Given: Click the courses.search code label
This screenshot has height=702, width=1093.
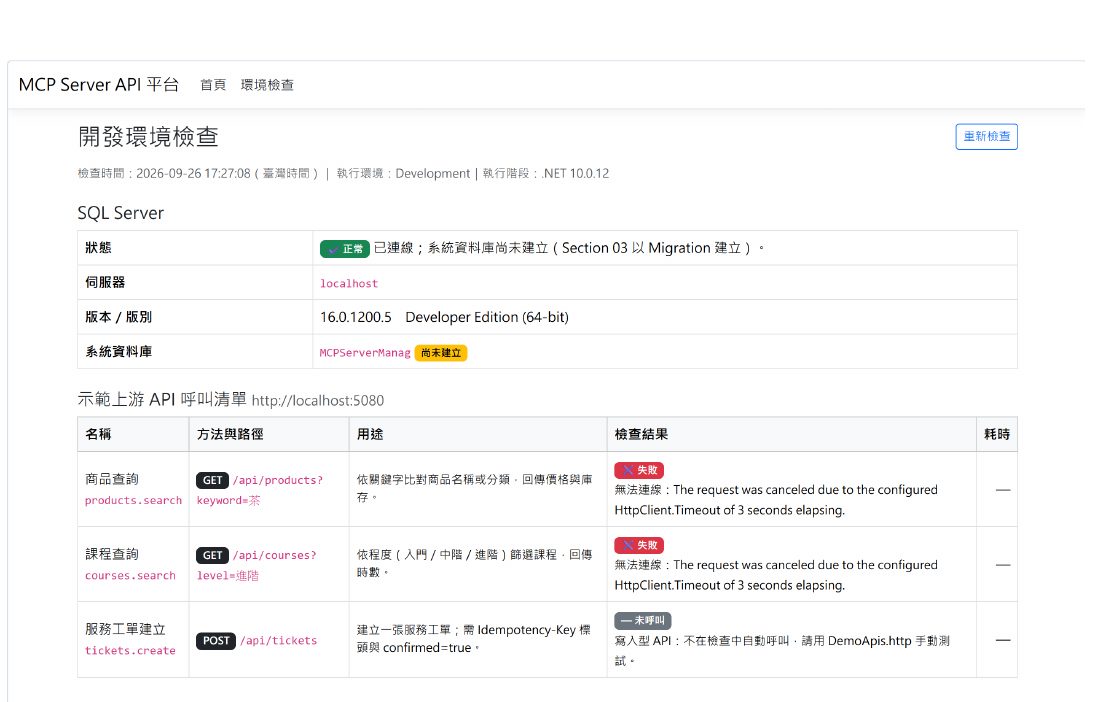Looking at the screenshot, I should tap(130, 576).
